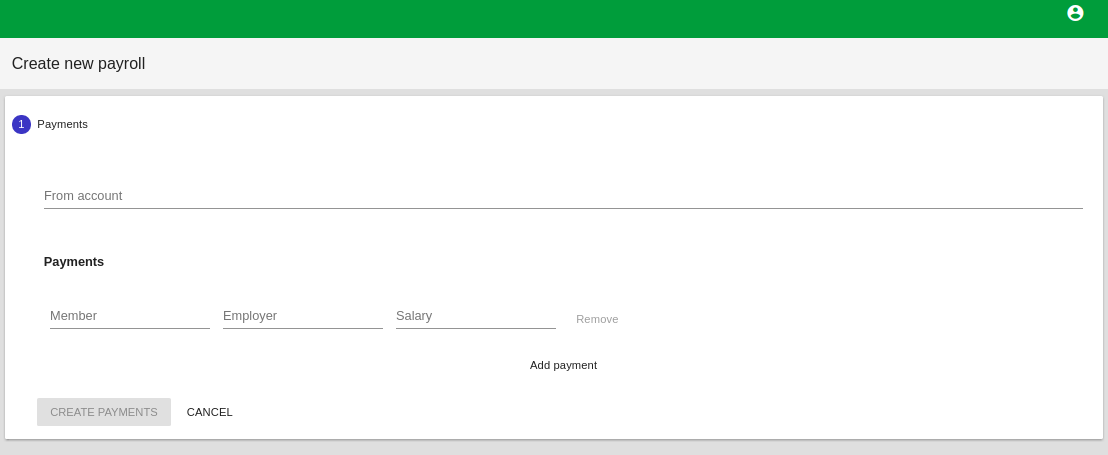Click the Payments step label

tap(62, 124)
